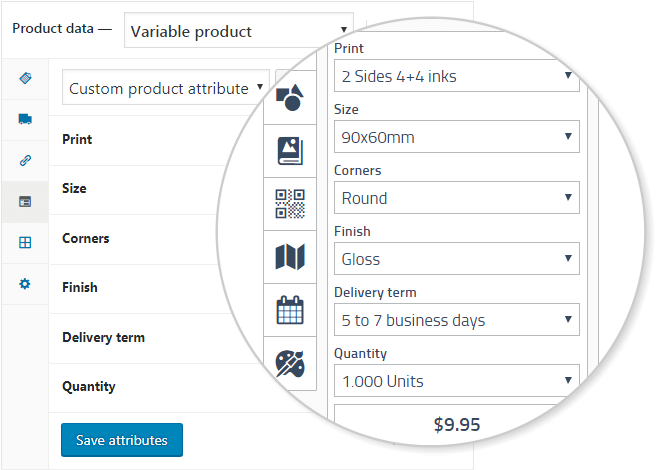The image size is (656, 470).
Task: Select the QR code icon
Action: (290, 204)
